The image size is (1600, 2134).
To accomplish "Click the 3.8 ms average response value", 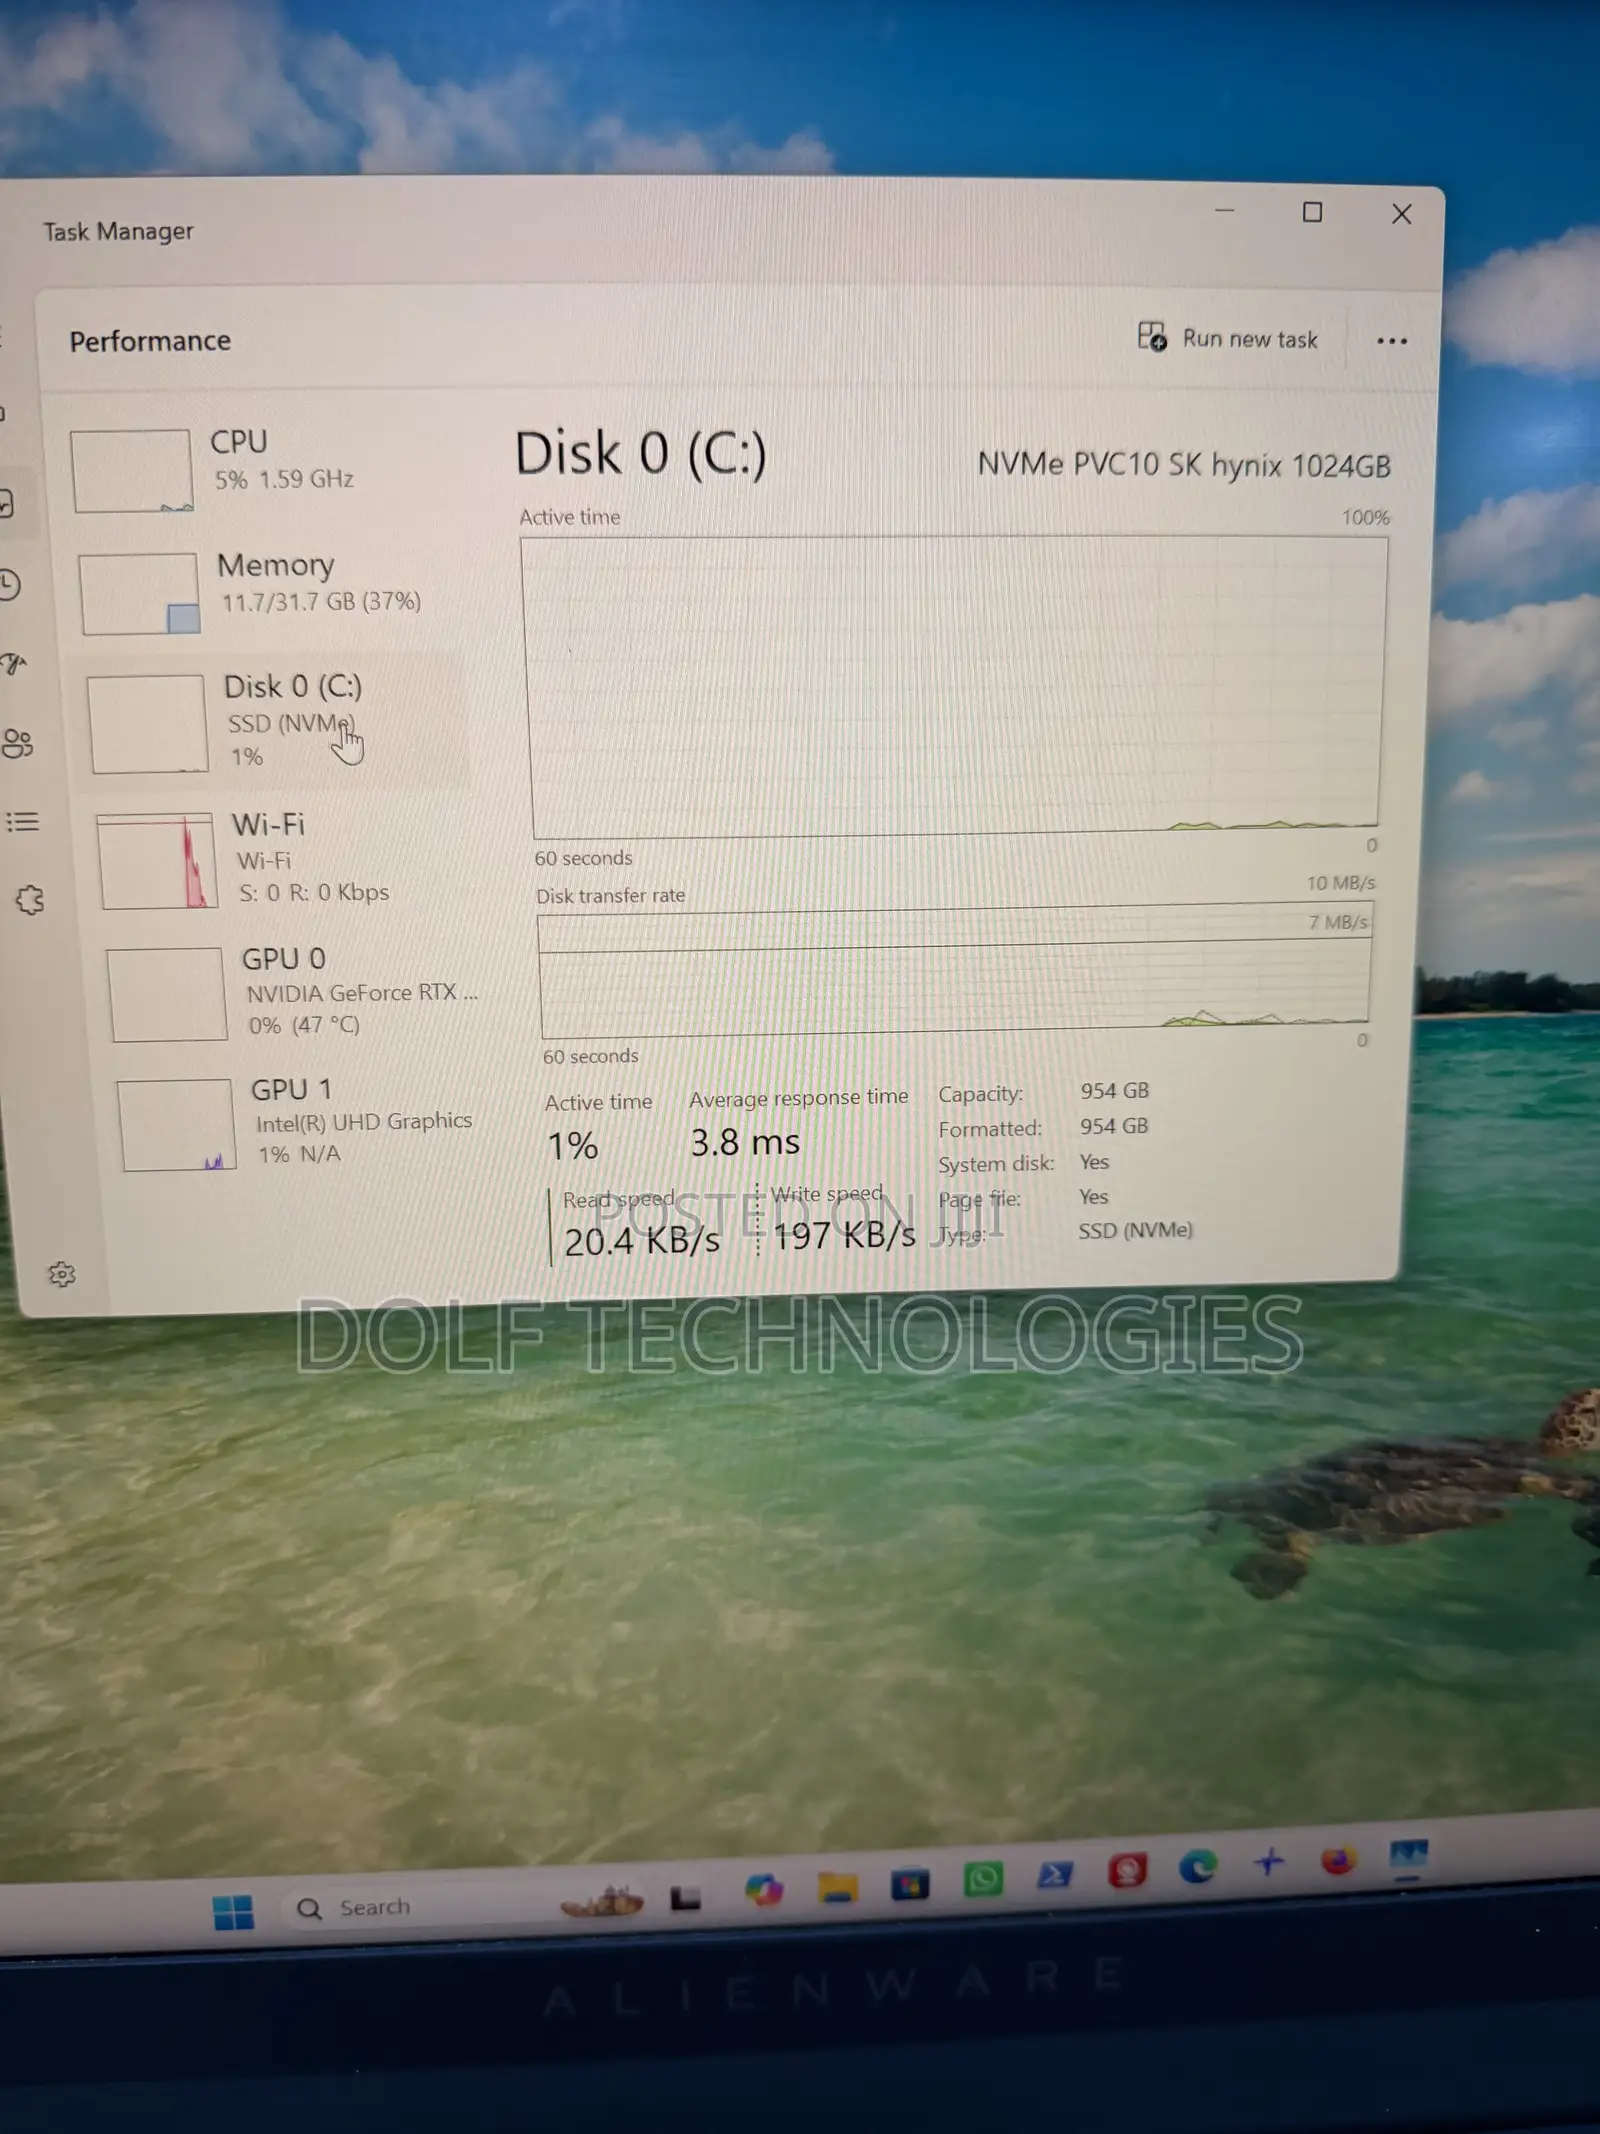I will (745, 1142).
